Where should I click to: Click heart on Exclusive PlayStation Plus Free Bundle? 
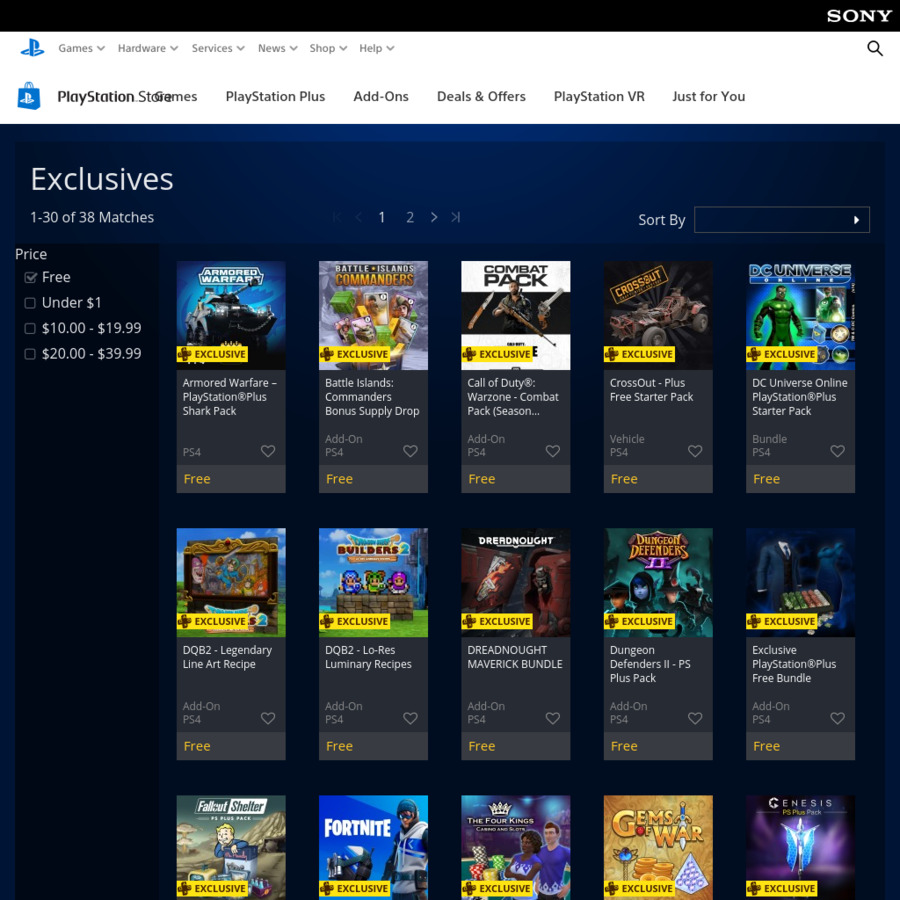(837, 718)
